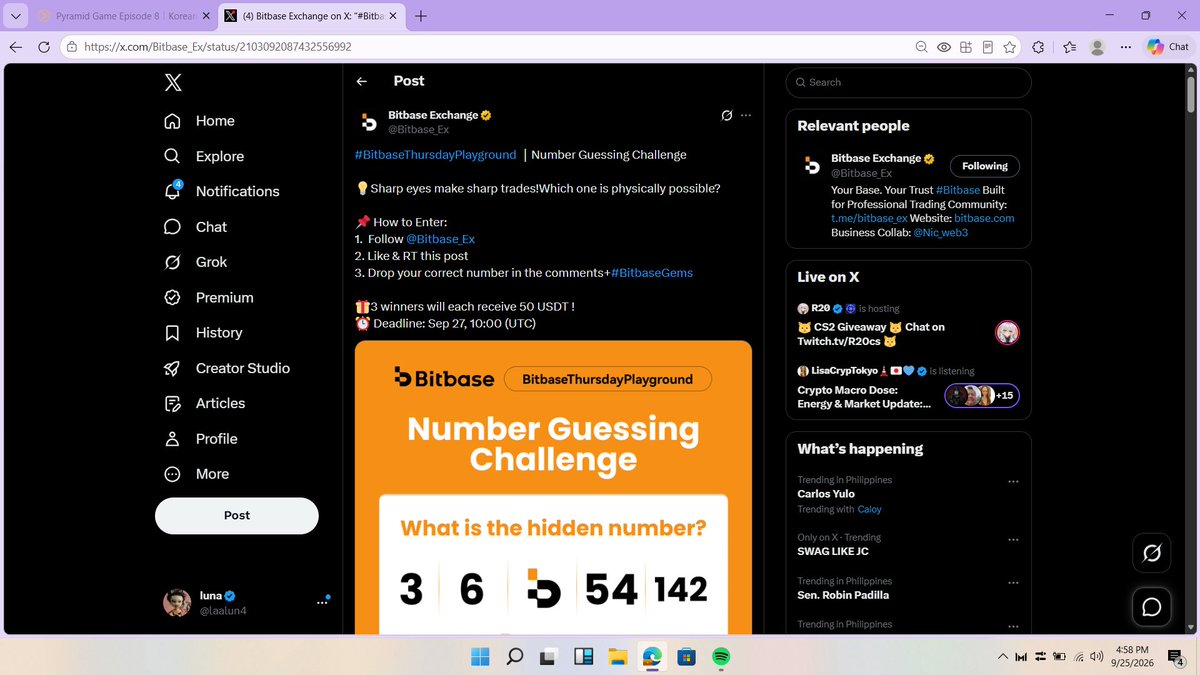Click the page vertical scrollbar
Screen dimensions: 1200x675
pyautogui.click(x=1190, y=94)
